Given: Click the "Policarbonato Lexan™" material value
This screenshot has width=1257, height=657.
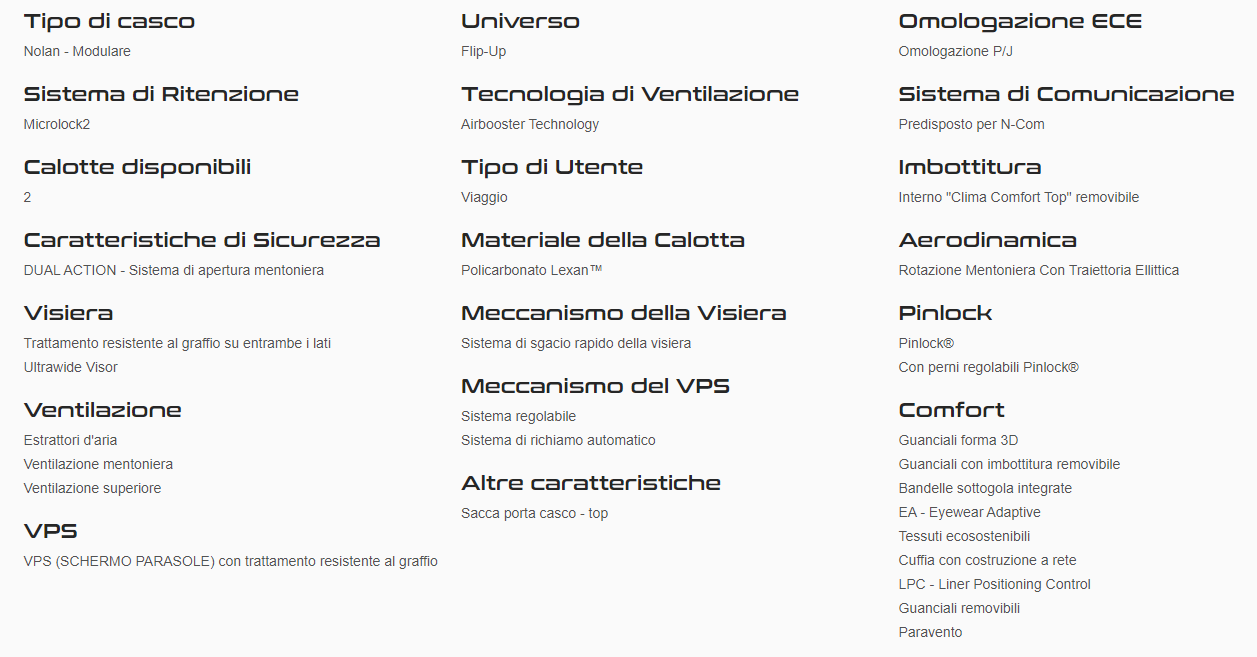Looking at the screenshot, I should click(531, 270).
